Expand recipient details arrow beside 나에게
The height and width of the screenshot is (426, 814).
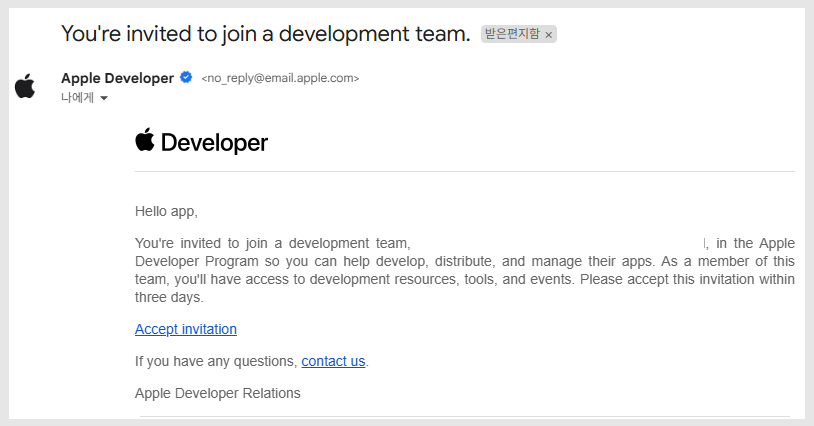click(103, 98)
